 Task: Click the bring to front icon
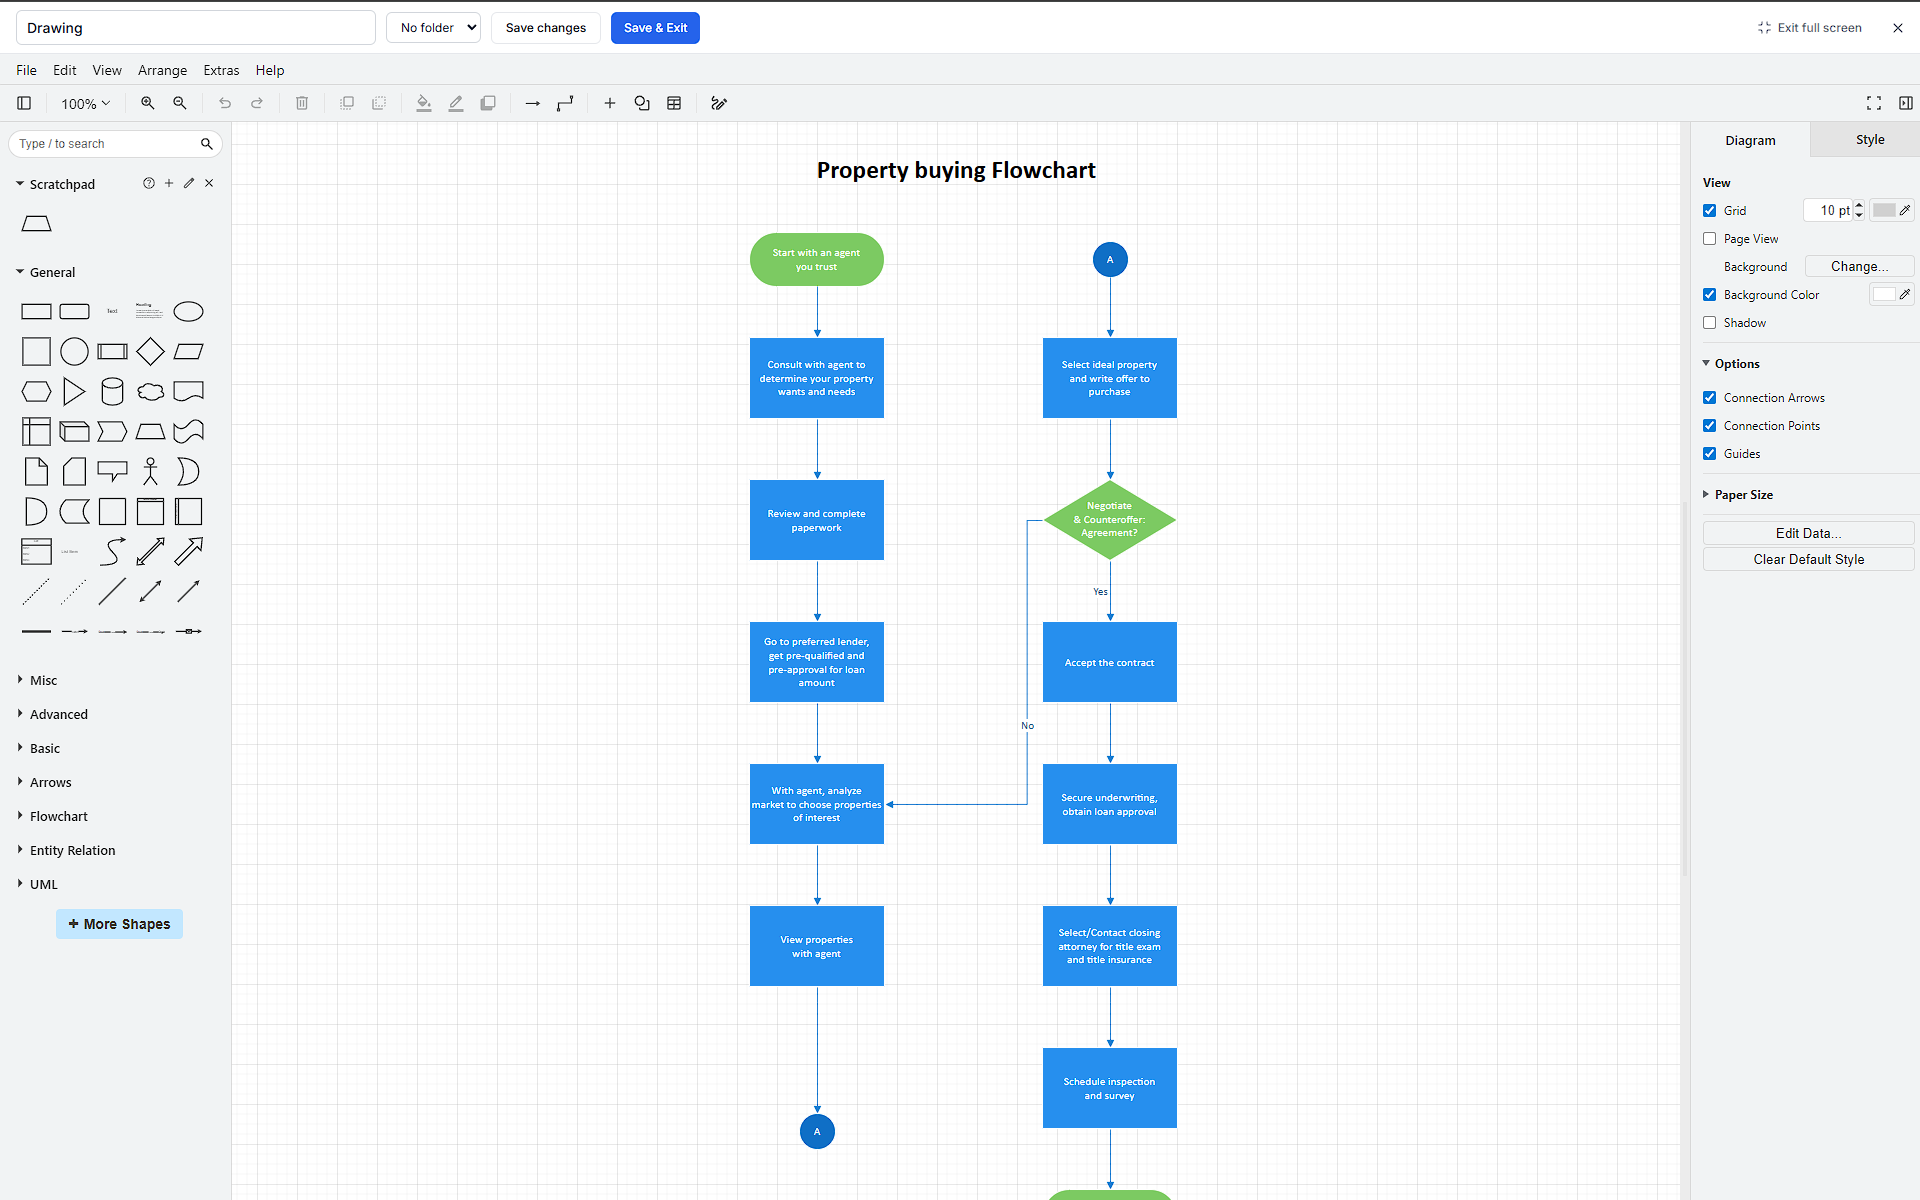tap(347, 103)
